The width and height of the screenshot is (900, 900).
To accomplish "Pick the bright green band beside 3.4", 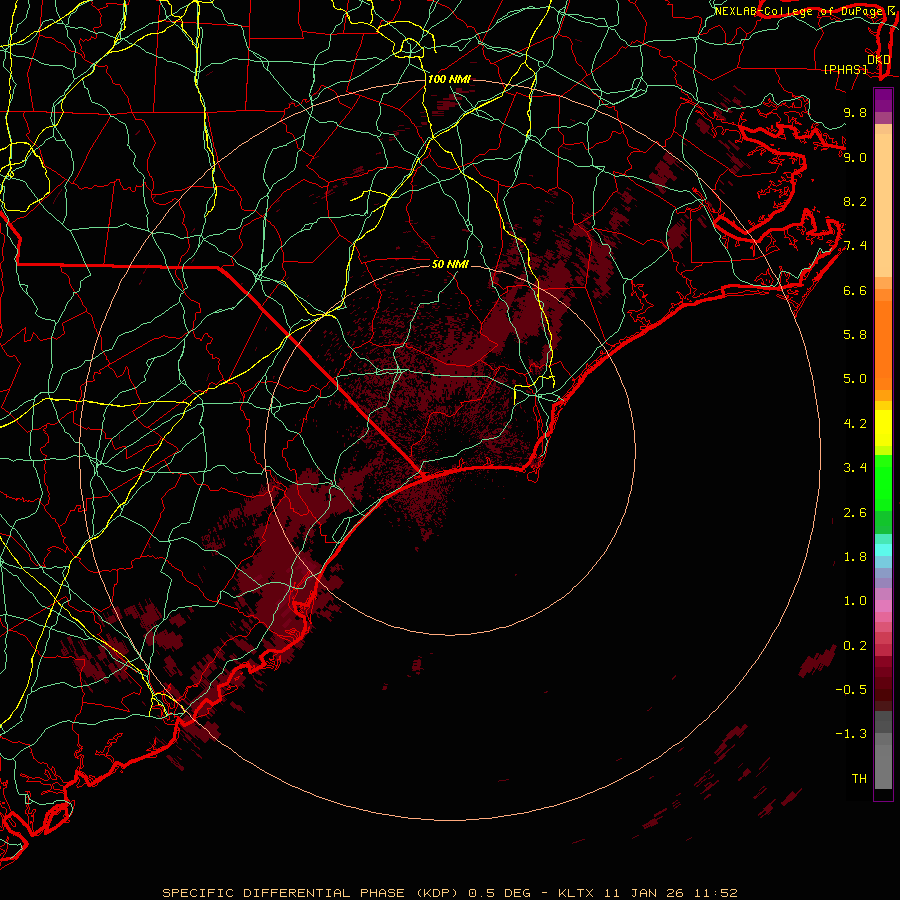I will click(883, 482).
